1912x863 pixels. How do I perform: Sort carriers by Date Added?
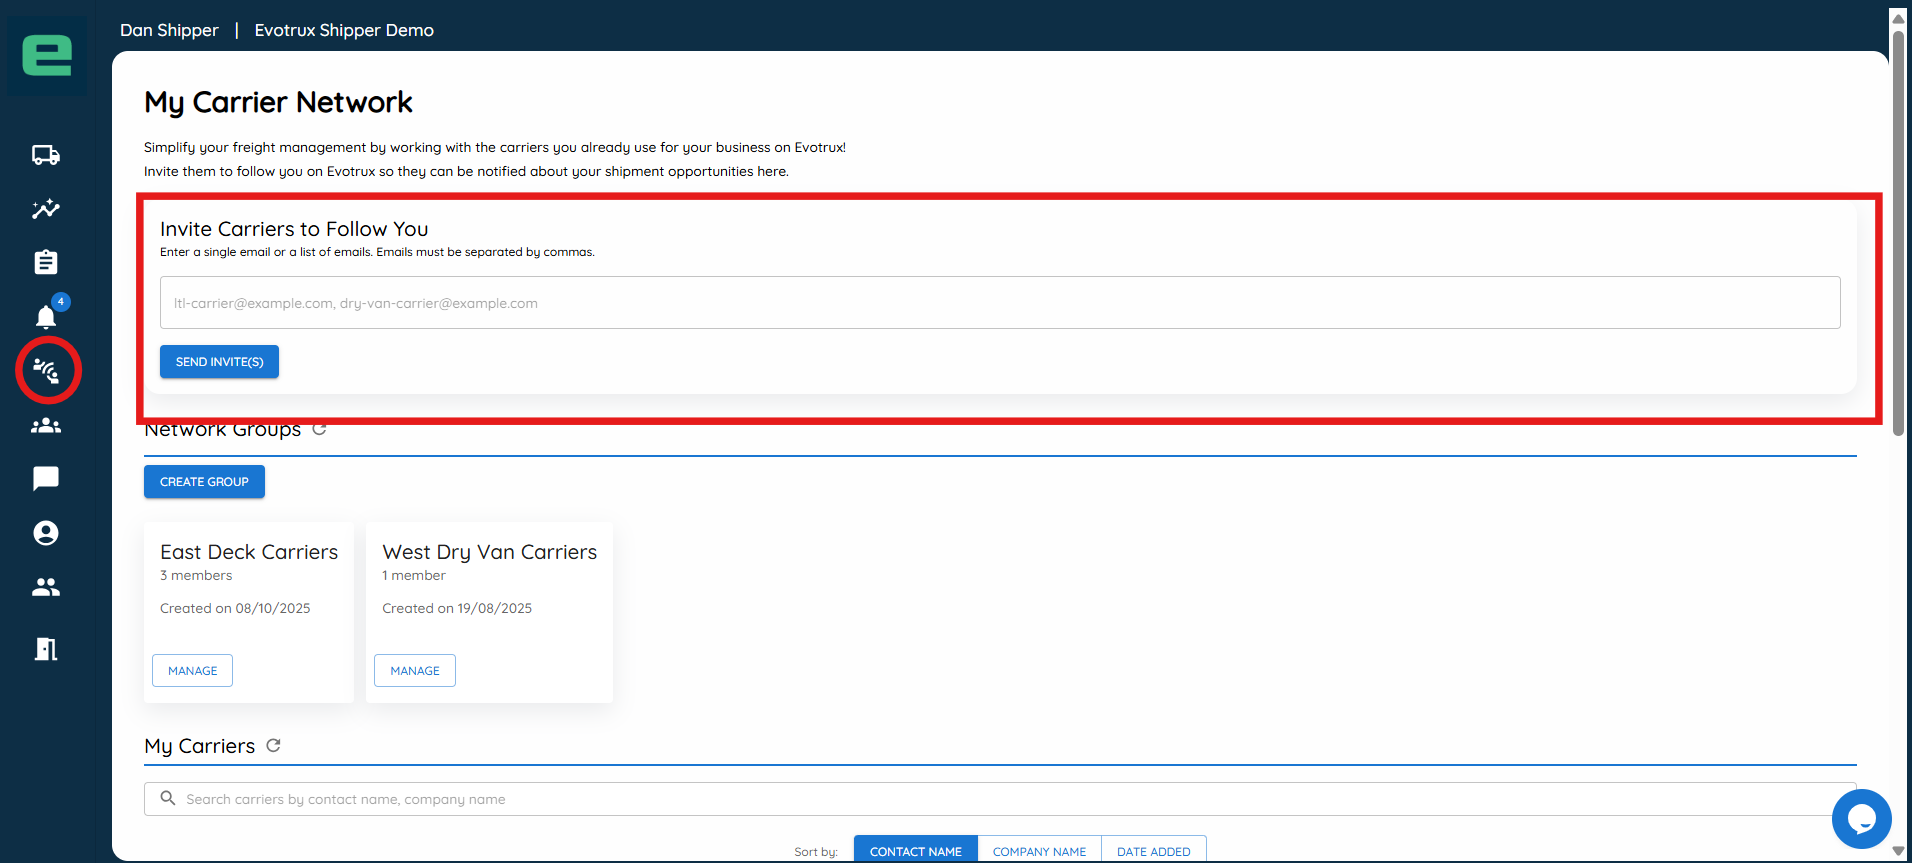tap(1153, 851)
